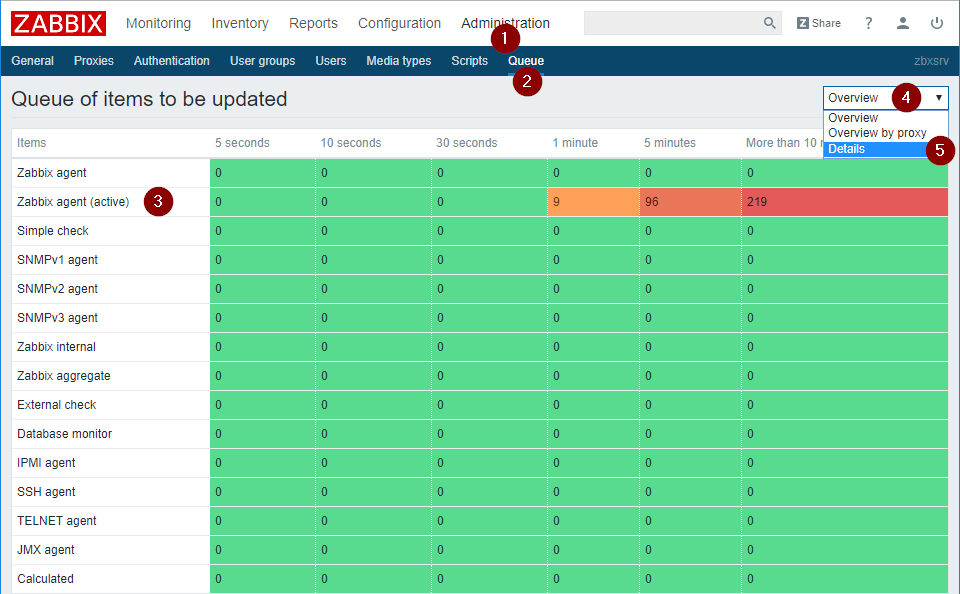Viewport: 960px width, 594px height.
Task: Select the Queue submenu
Action: click(x=526, y=61)
